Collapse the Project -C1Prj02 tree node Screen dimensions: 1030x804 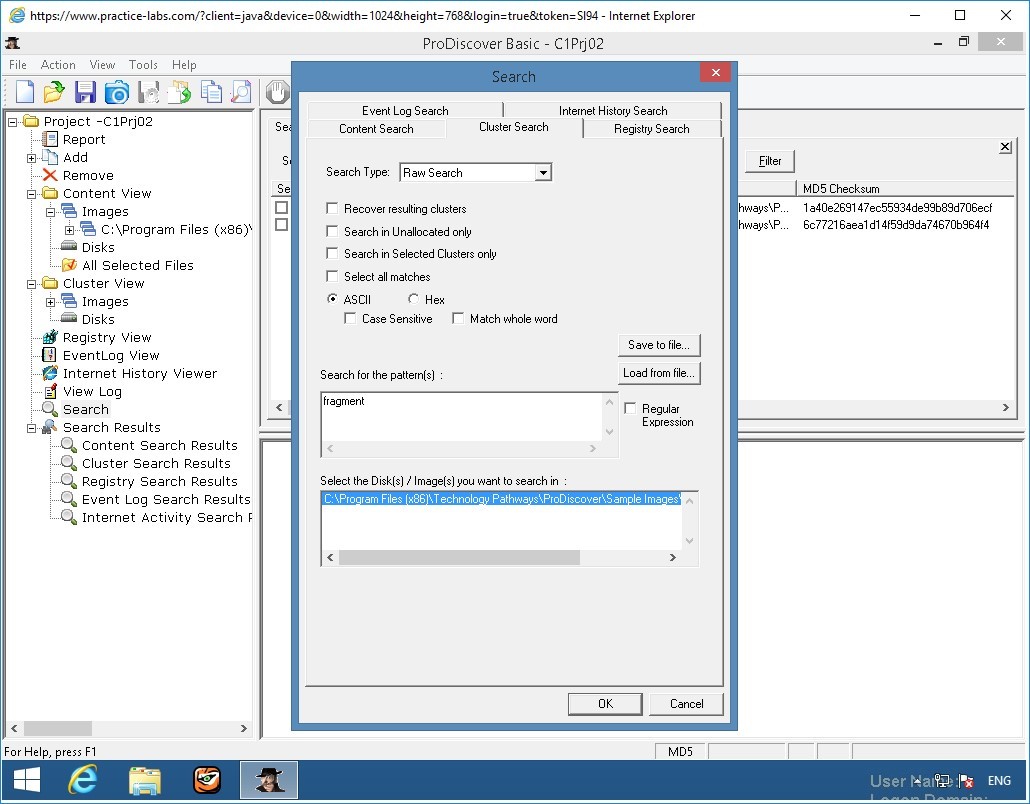[12, 122]
